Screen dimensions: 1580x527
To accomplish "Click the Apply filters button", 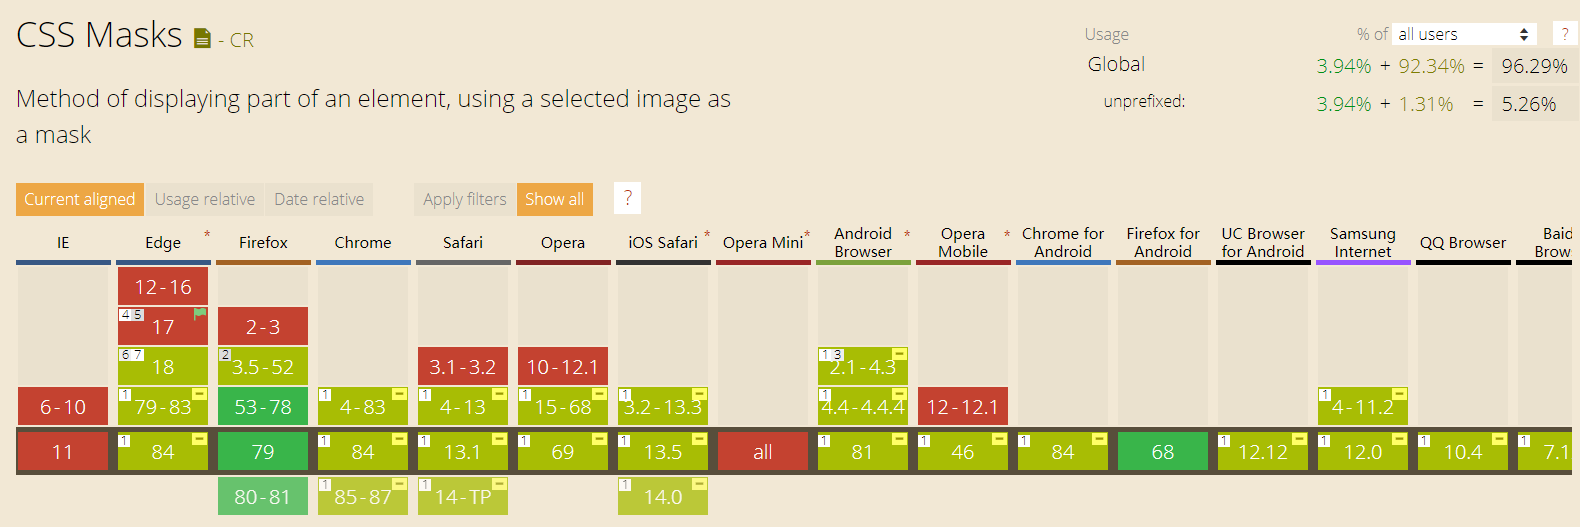I will click(x=465, y=199).
